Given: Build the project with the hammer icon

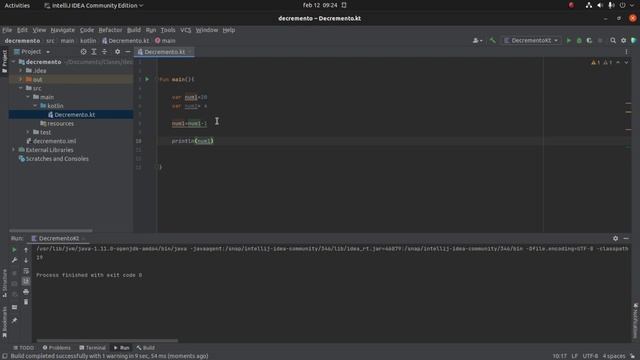Looking at the screenshot, I should (x=492, y=40).
